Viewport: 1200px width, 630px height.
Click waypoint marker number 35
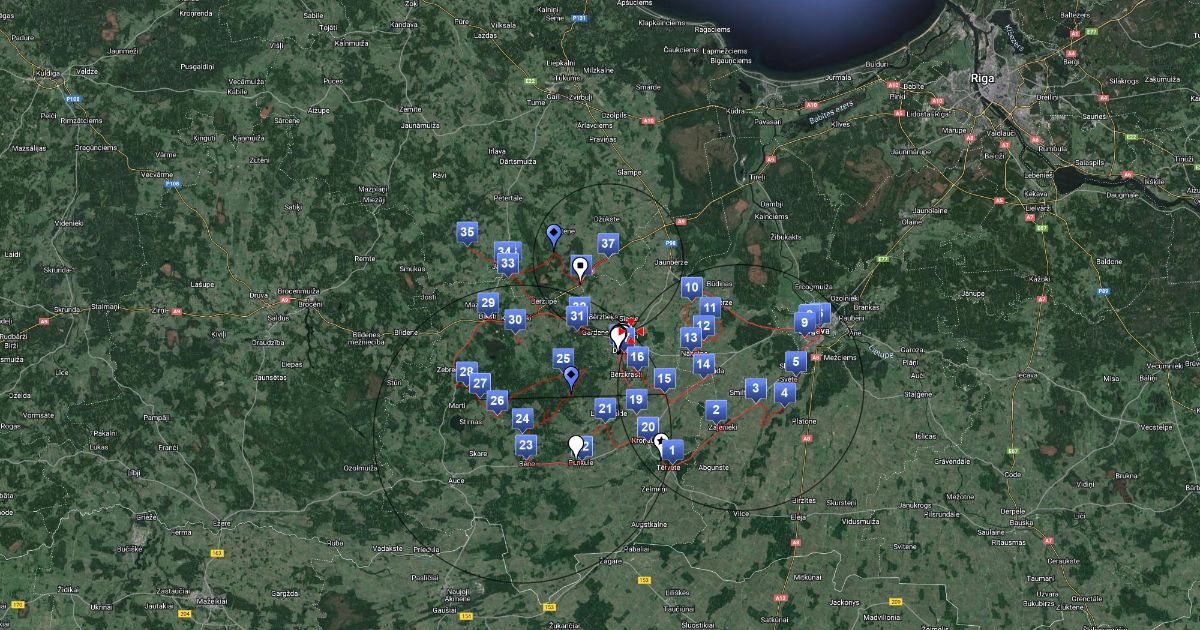point(466,233)
